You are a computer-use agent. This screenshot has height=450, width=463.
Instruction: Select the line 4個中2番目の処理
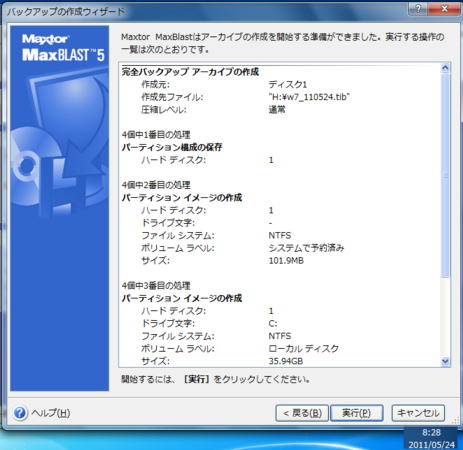(x=156, y=185)
